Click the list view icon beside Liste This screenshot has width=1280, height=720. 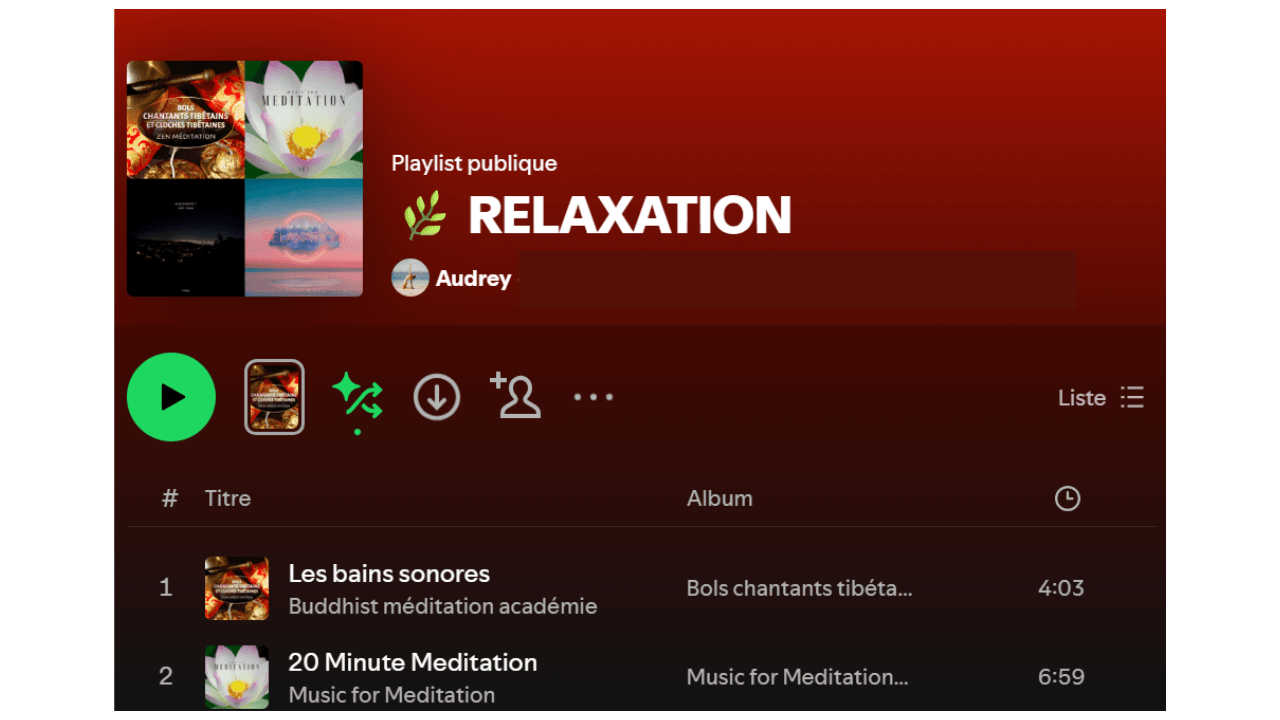point(1132,398)
